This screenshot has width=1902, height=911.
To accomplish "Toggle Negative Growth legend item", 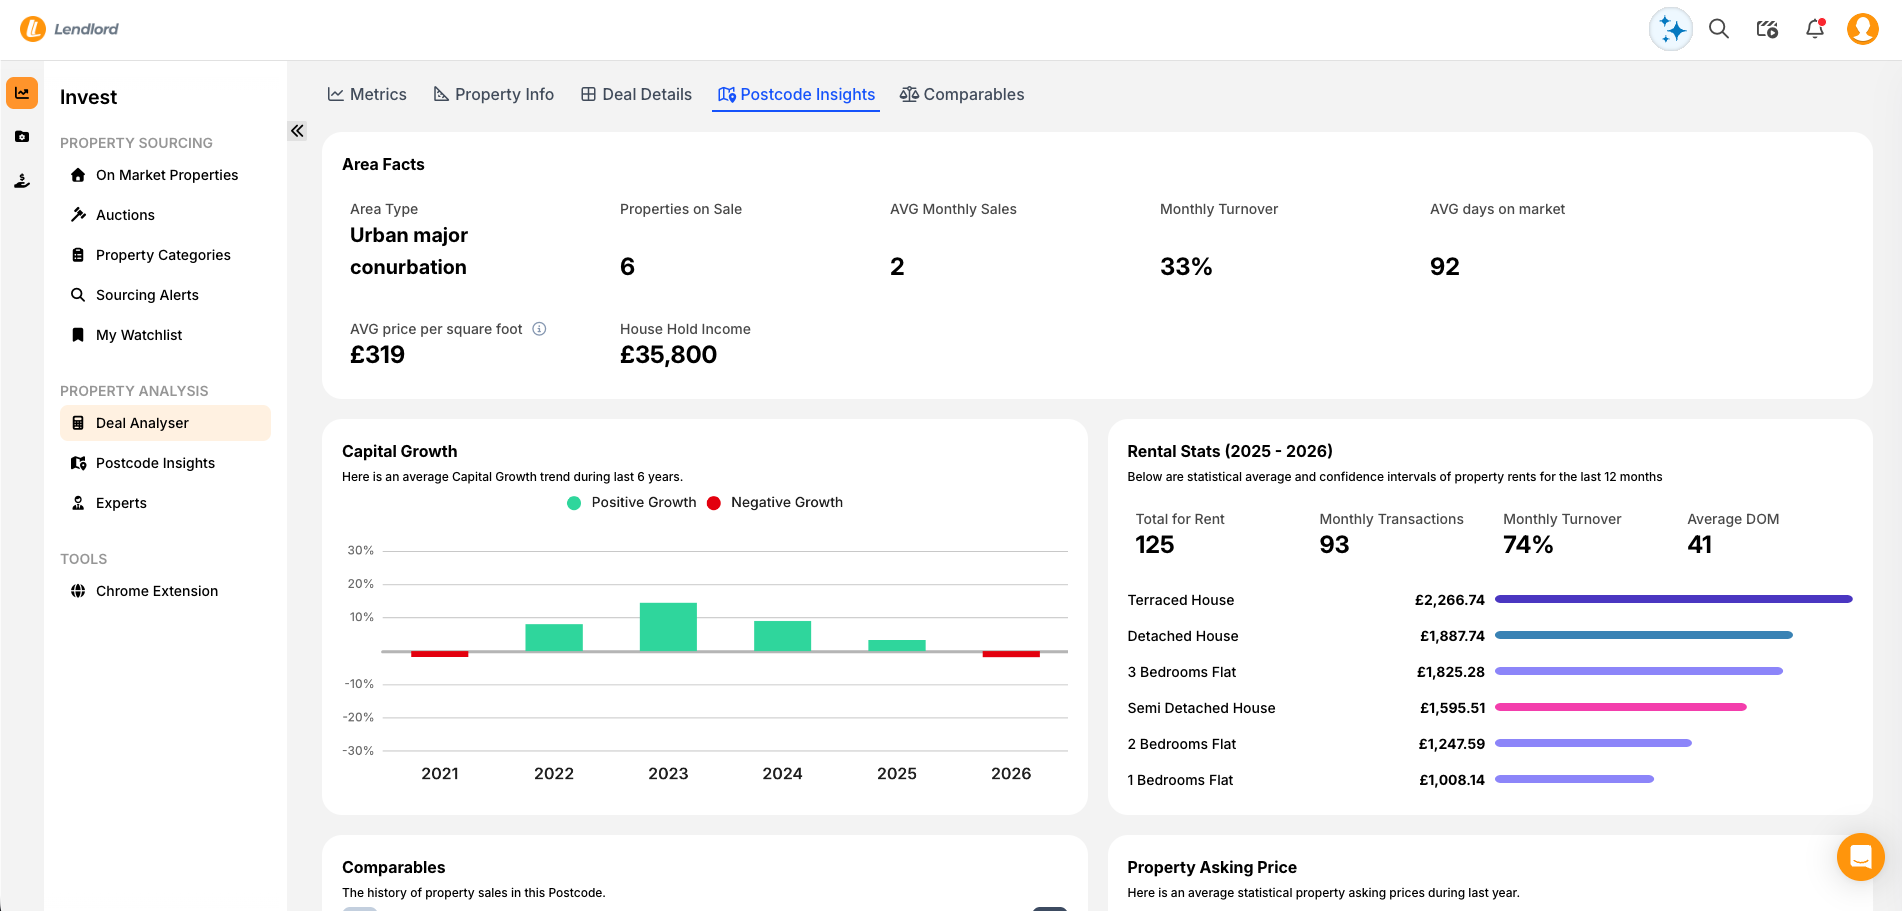I will tap(775, 503).
